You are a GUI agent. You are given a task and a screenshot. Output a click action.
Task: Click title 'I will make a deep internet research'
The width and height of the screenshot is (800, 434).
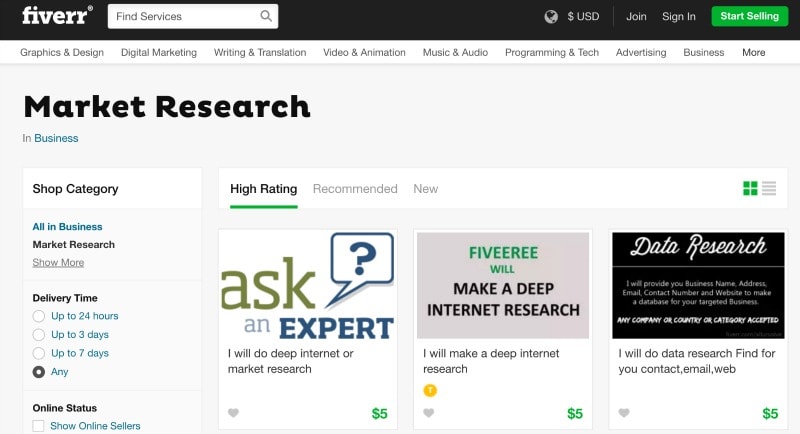[x=491, y=361]
